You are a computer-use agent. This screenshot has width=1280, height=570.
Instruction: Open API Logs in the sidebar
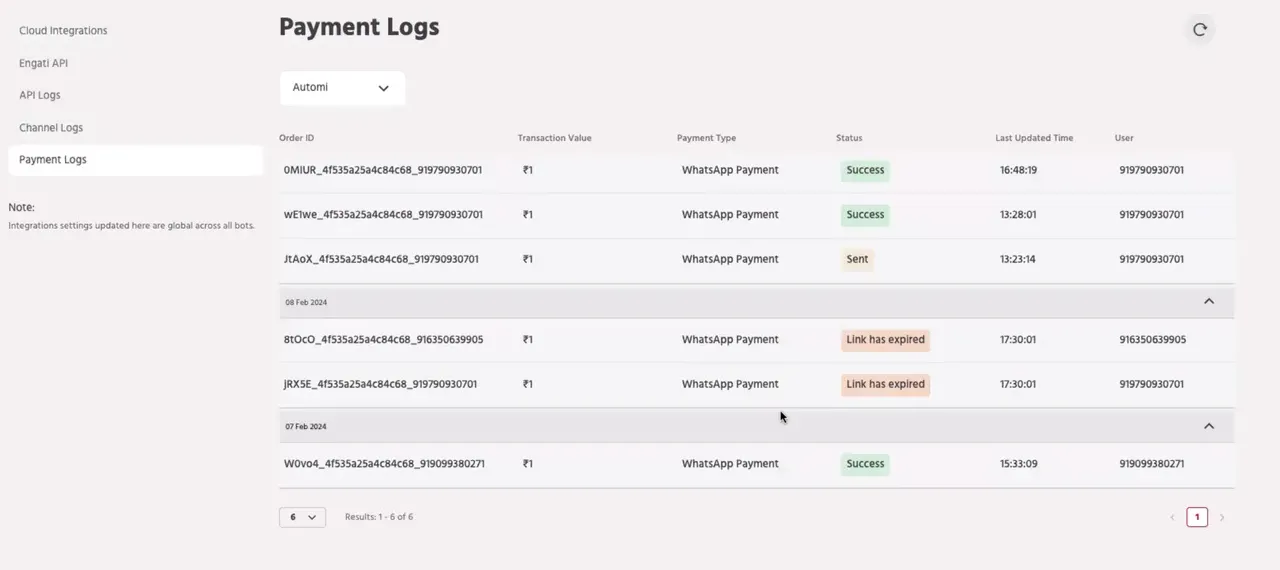tap(40, 95)
